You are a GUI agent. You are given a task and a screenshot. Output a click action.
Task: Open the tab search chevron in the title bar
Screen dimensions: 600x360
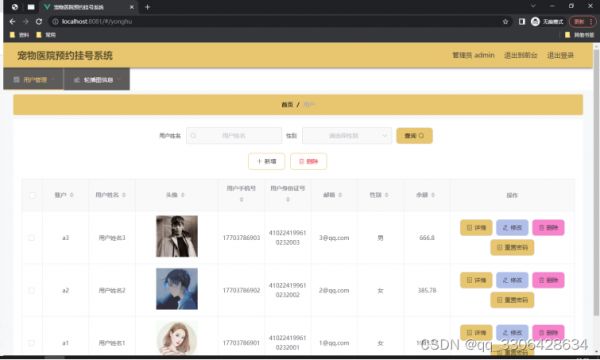(x=533, y=6)
